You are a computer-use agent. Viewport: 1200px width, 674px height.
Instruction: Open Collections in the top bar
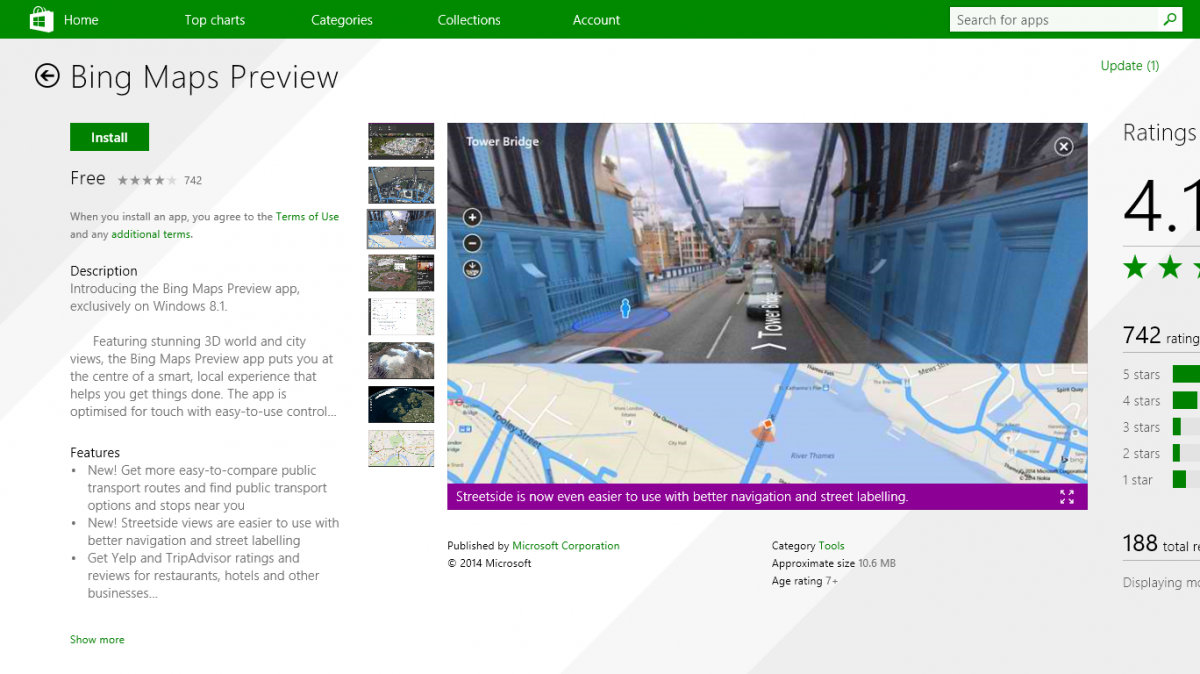[x=469, y=20]
